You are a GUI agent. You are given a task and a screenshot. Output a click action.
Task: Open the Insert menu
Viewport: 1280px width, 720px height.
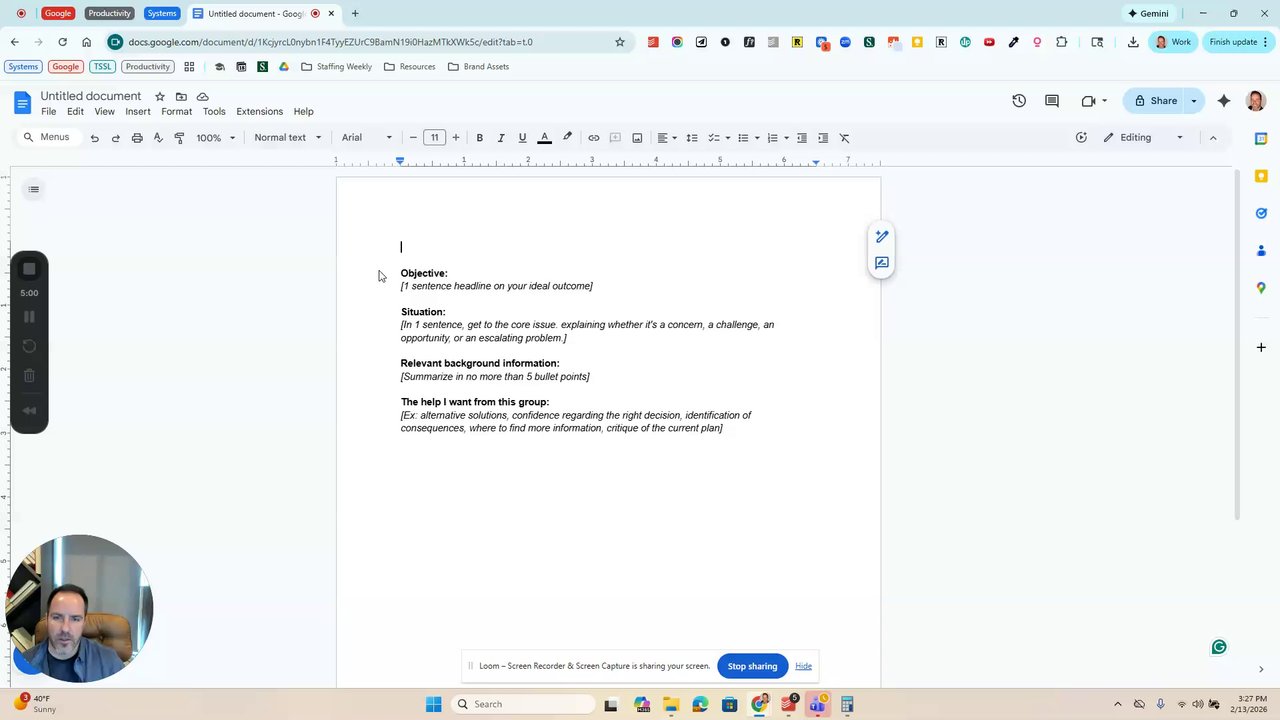[138, 112]
